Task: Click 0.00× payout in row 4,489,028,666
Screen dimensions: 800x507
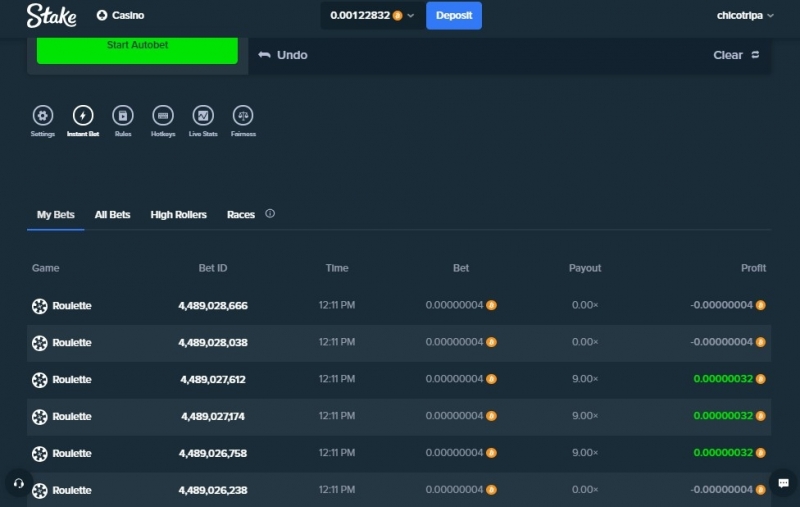Action: [x=585, y=305]
